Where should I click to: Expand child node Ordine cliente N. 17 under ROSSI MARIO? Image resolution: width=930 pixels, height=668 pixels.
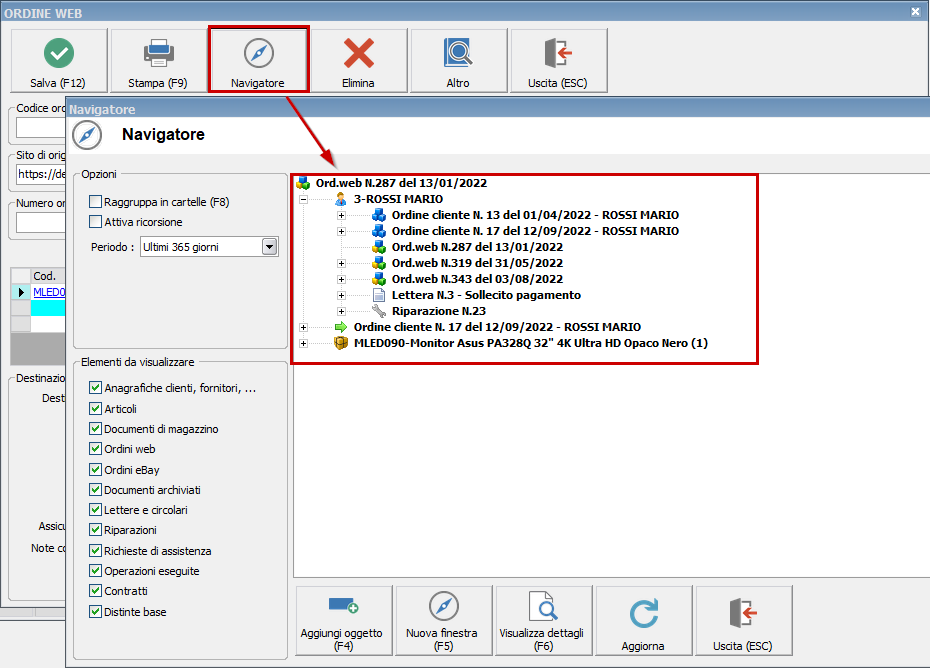[x=342, y=231]
